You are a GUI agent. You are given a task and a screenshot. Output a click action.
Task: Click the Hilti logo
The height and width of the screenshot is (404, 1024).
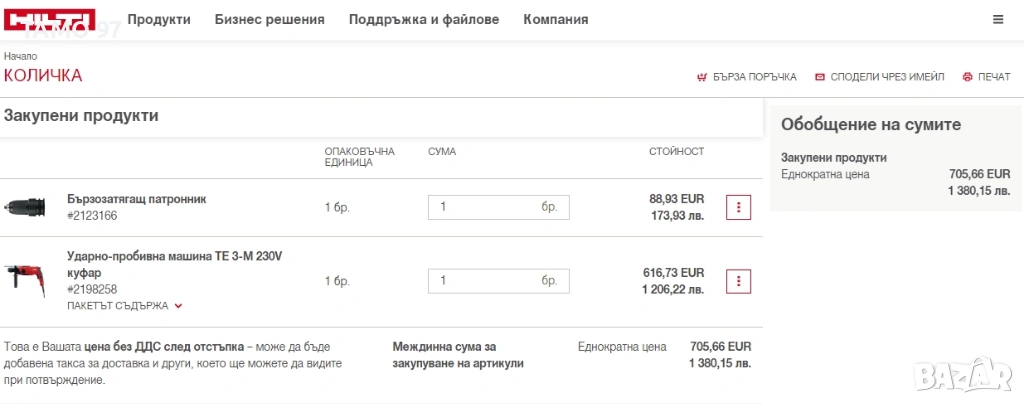click(x=50, y=20)
